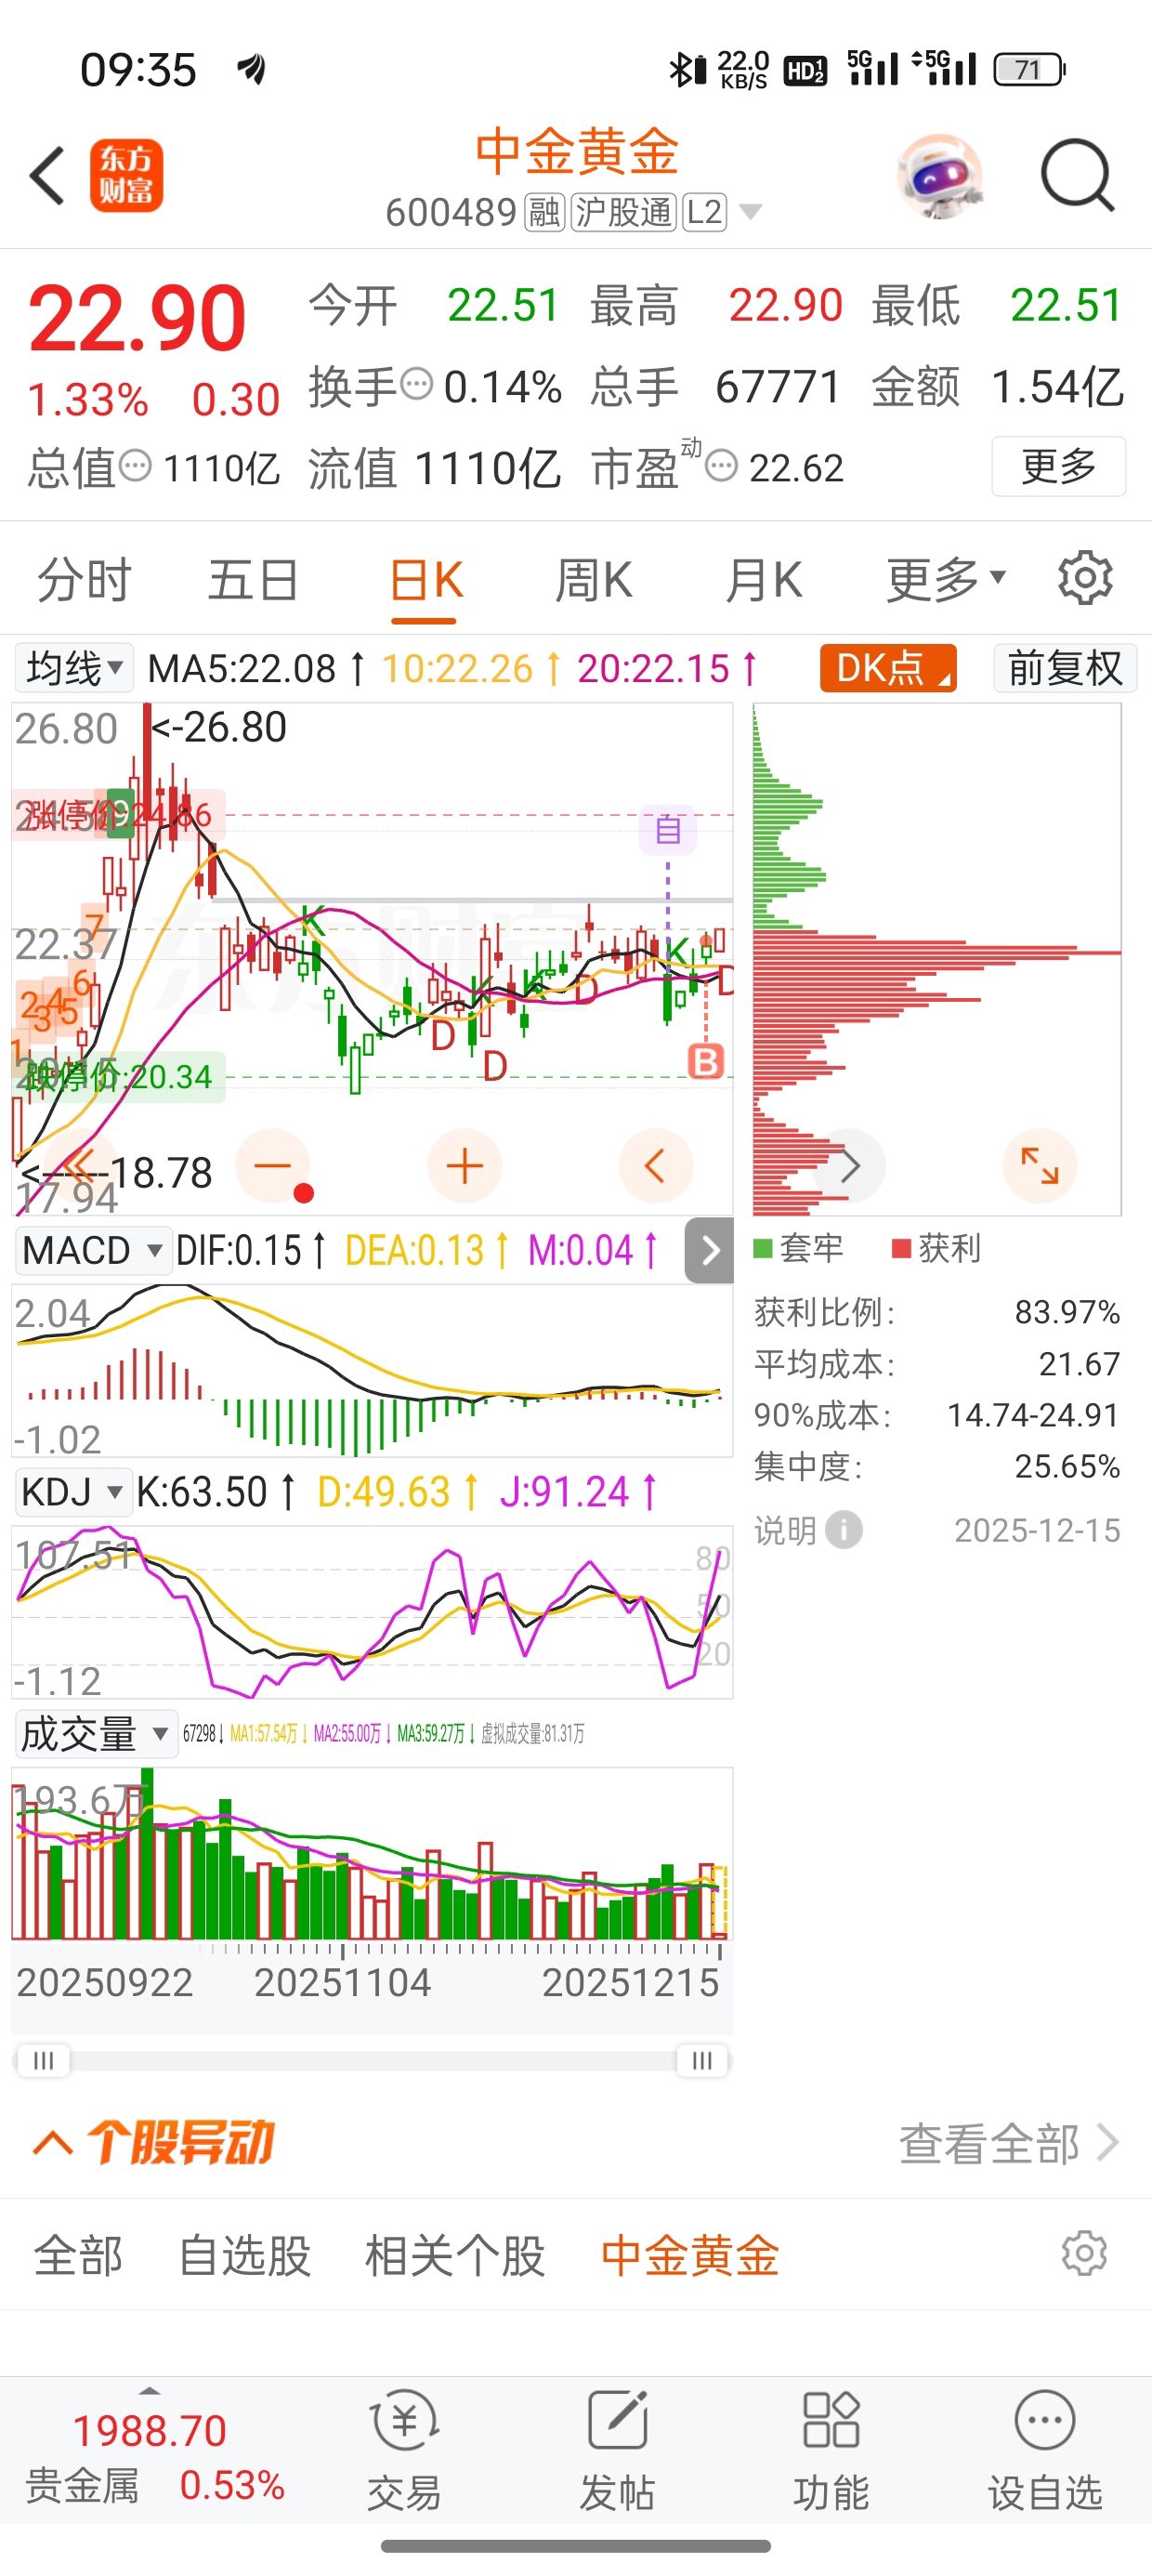Tap the 获利比例 83.97% value

click(x=1067, y=1312)
